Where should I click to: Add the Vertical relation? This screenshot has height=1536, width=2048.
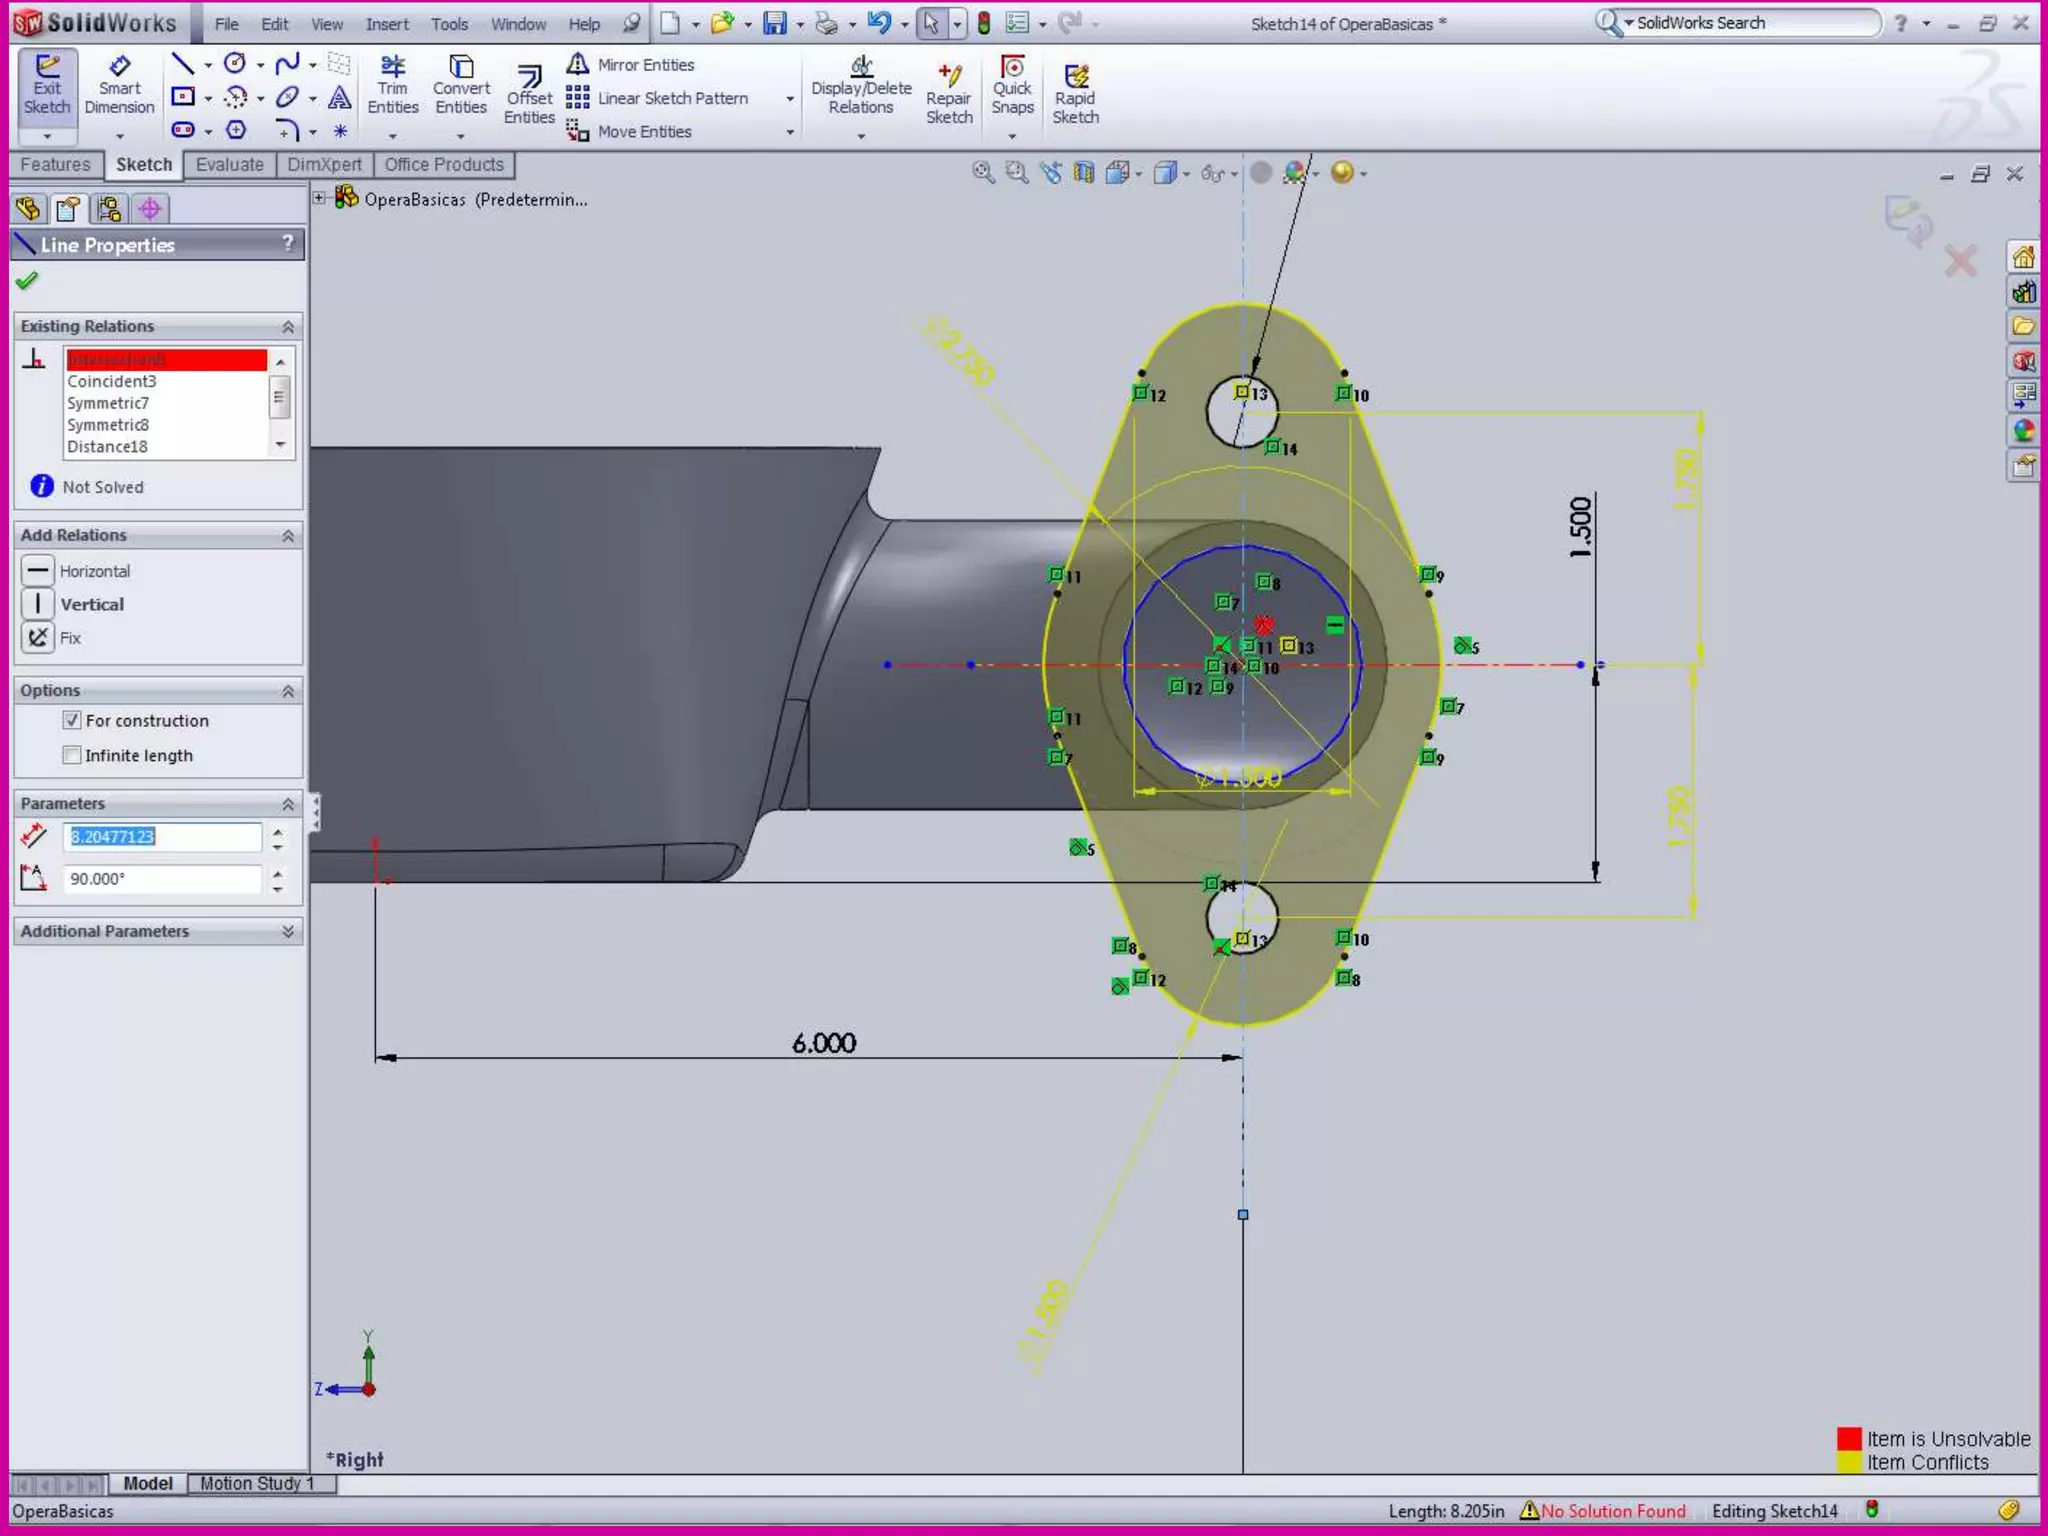click(38, 604)
